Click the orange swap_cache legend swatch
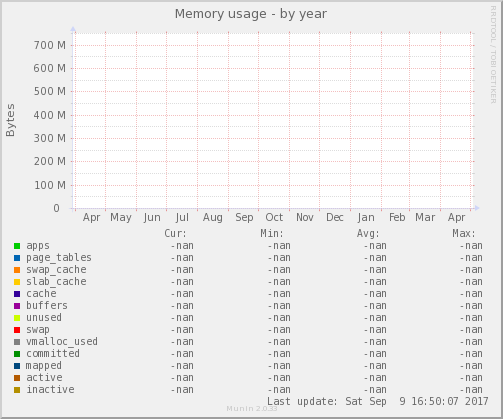The image size is (503, 419). tap(17, 270)
